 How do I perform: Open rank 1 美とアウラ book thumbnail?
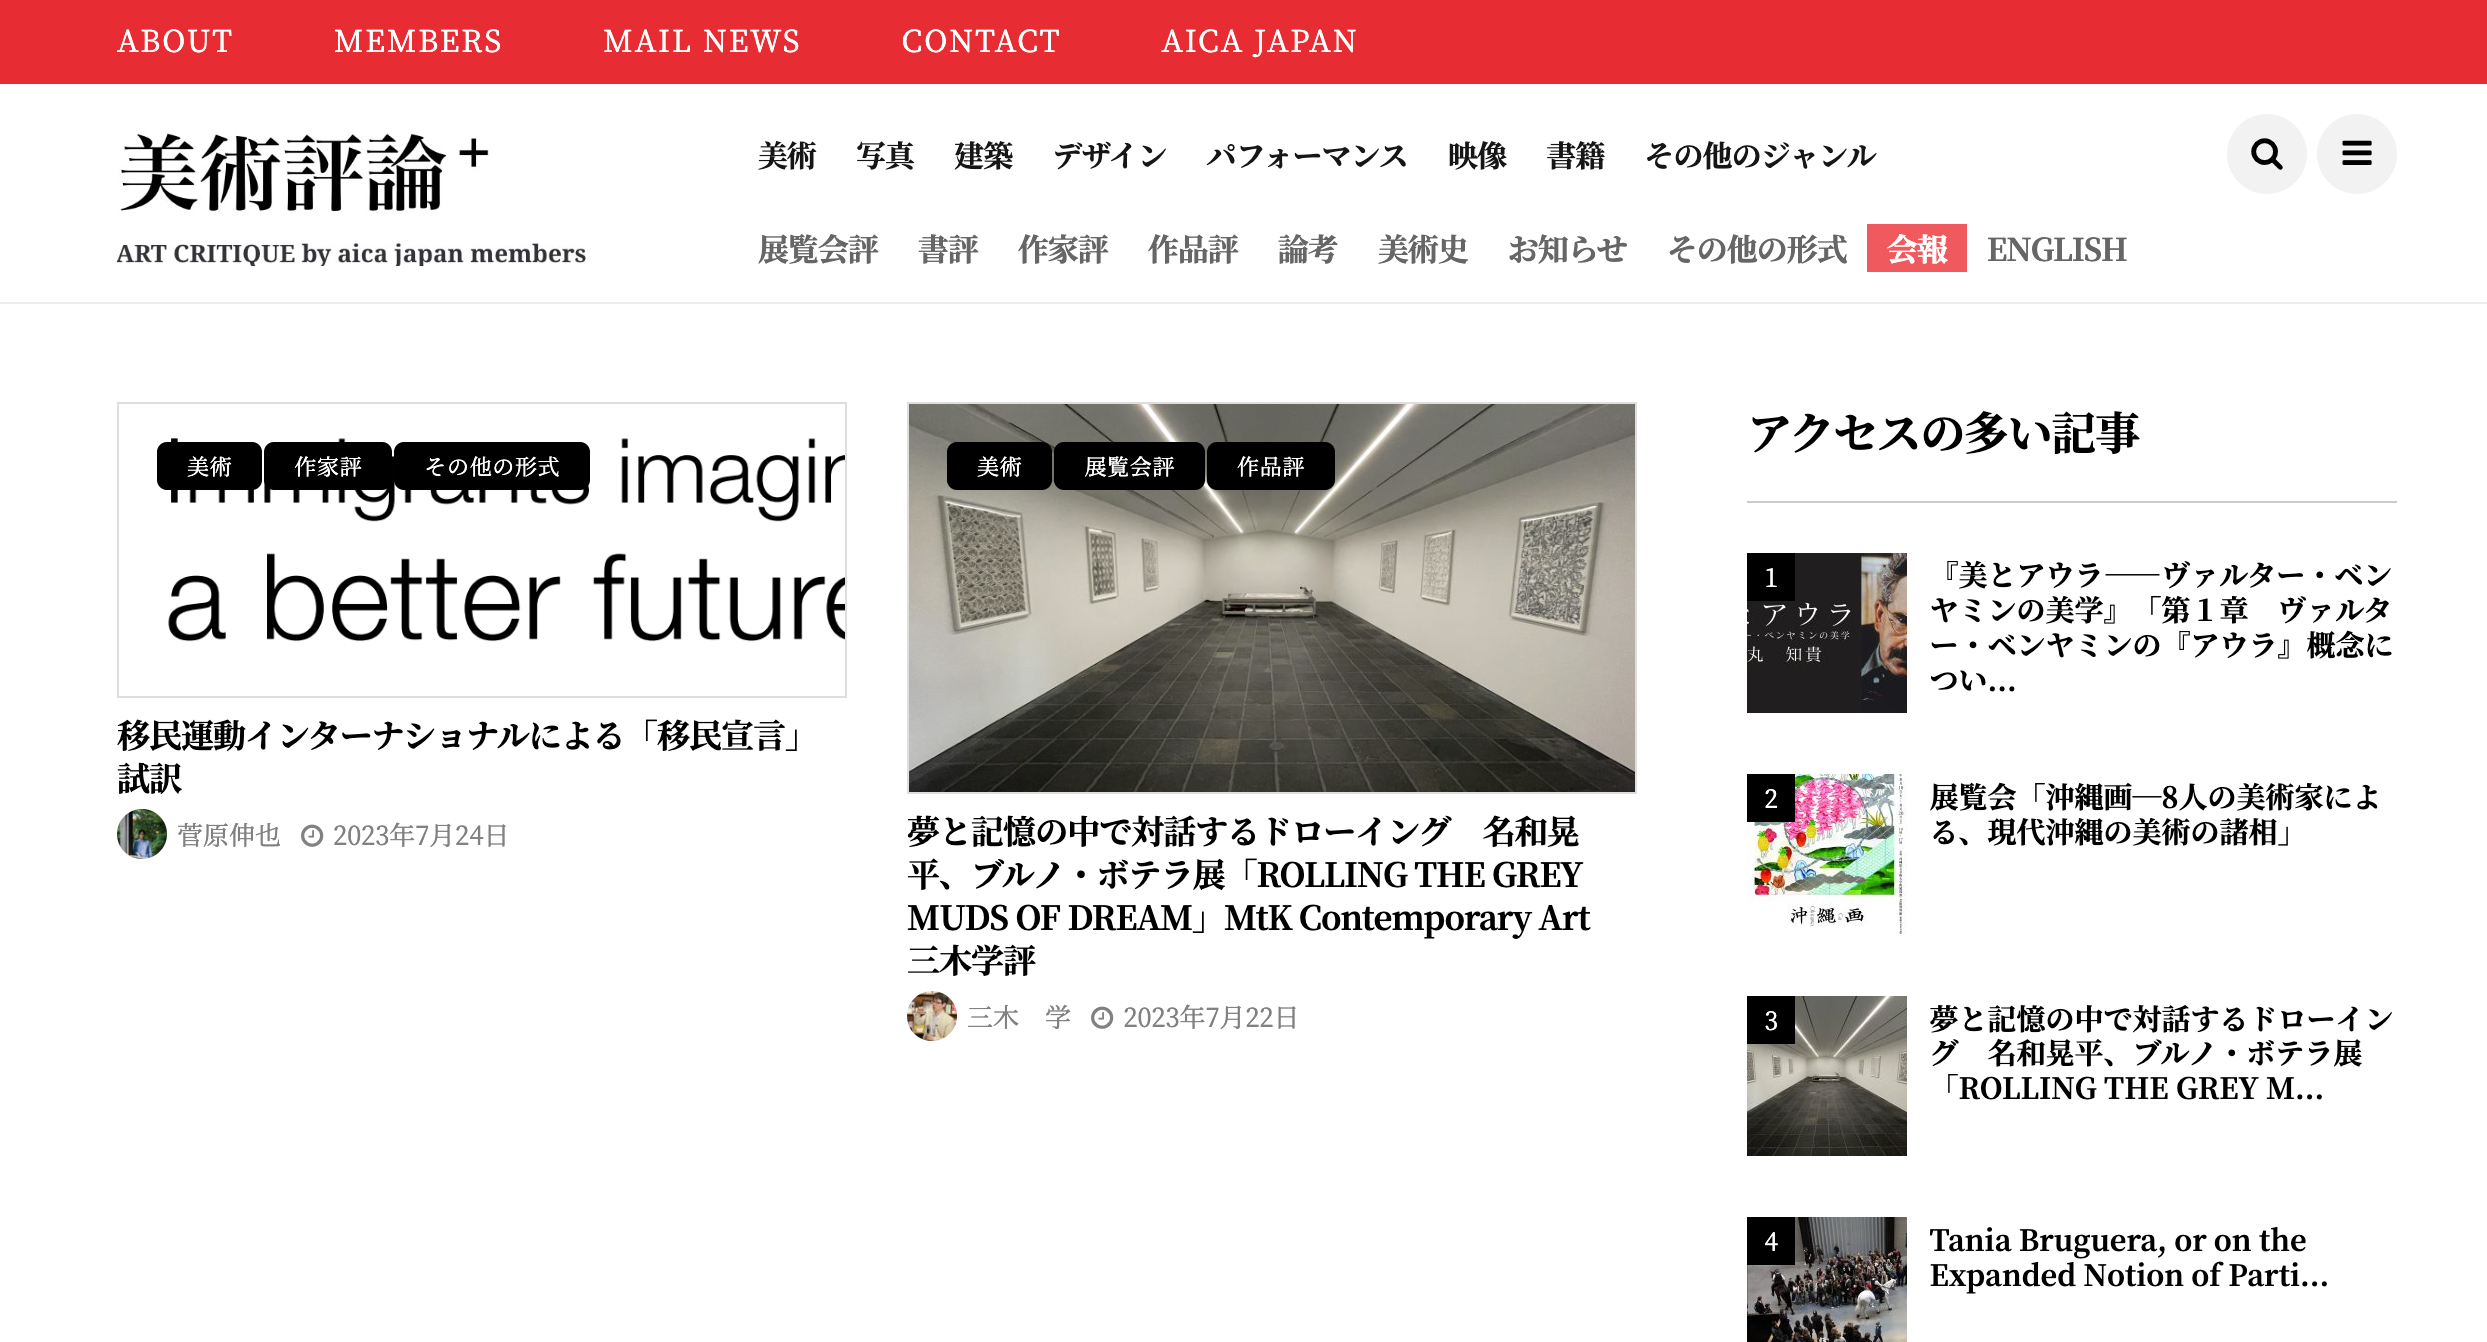[x=1826, y=633]
